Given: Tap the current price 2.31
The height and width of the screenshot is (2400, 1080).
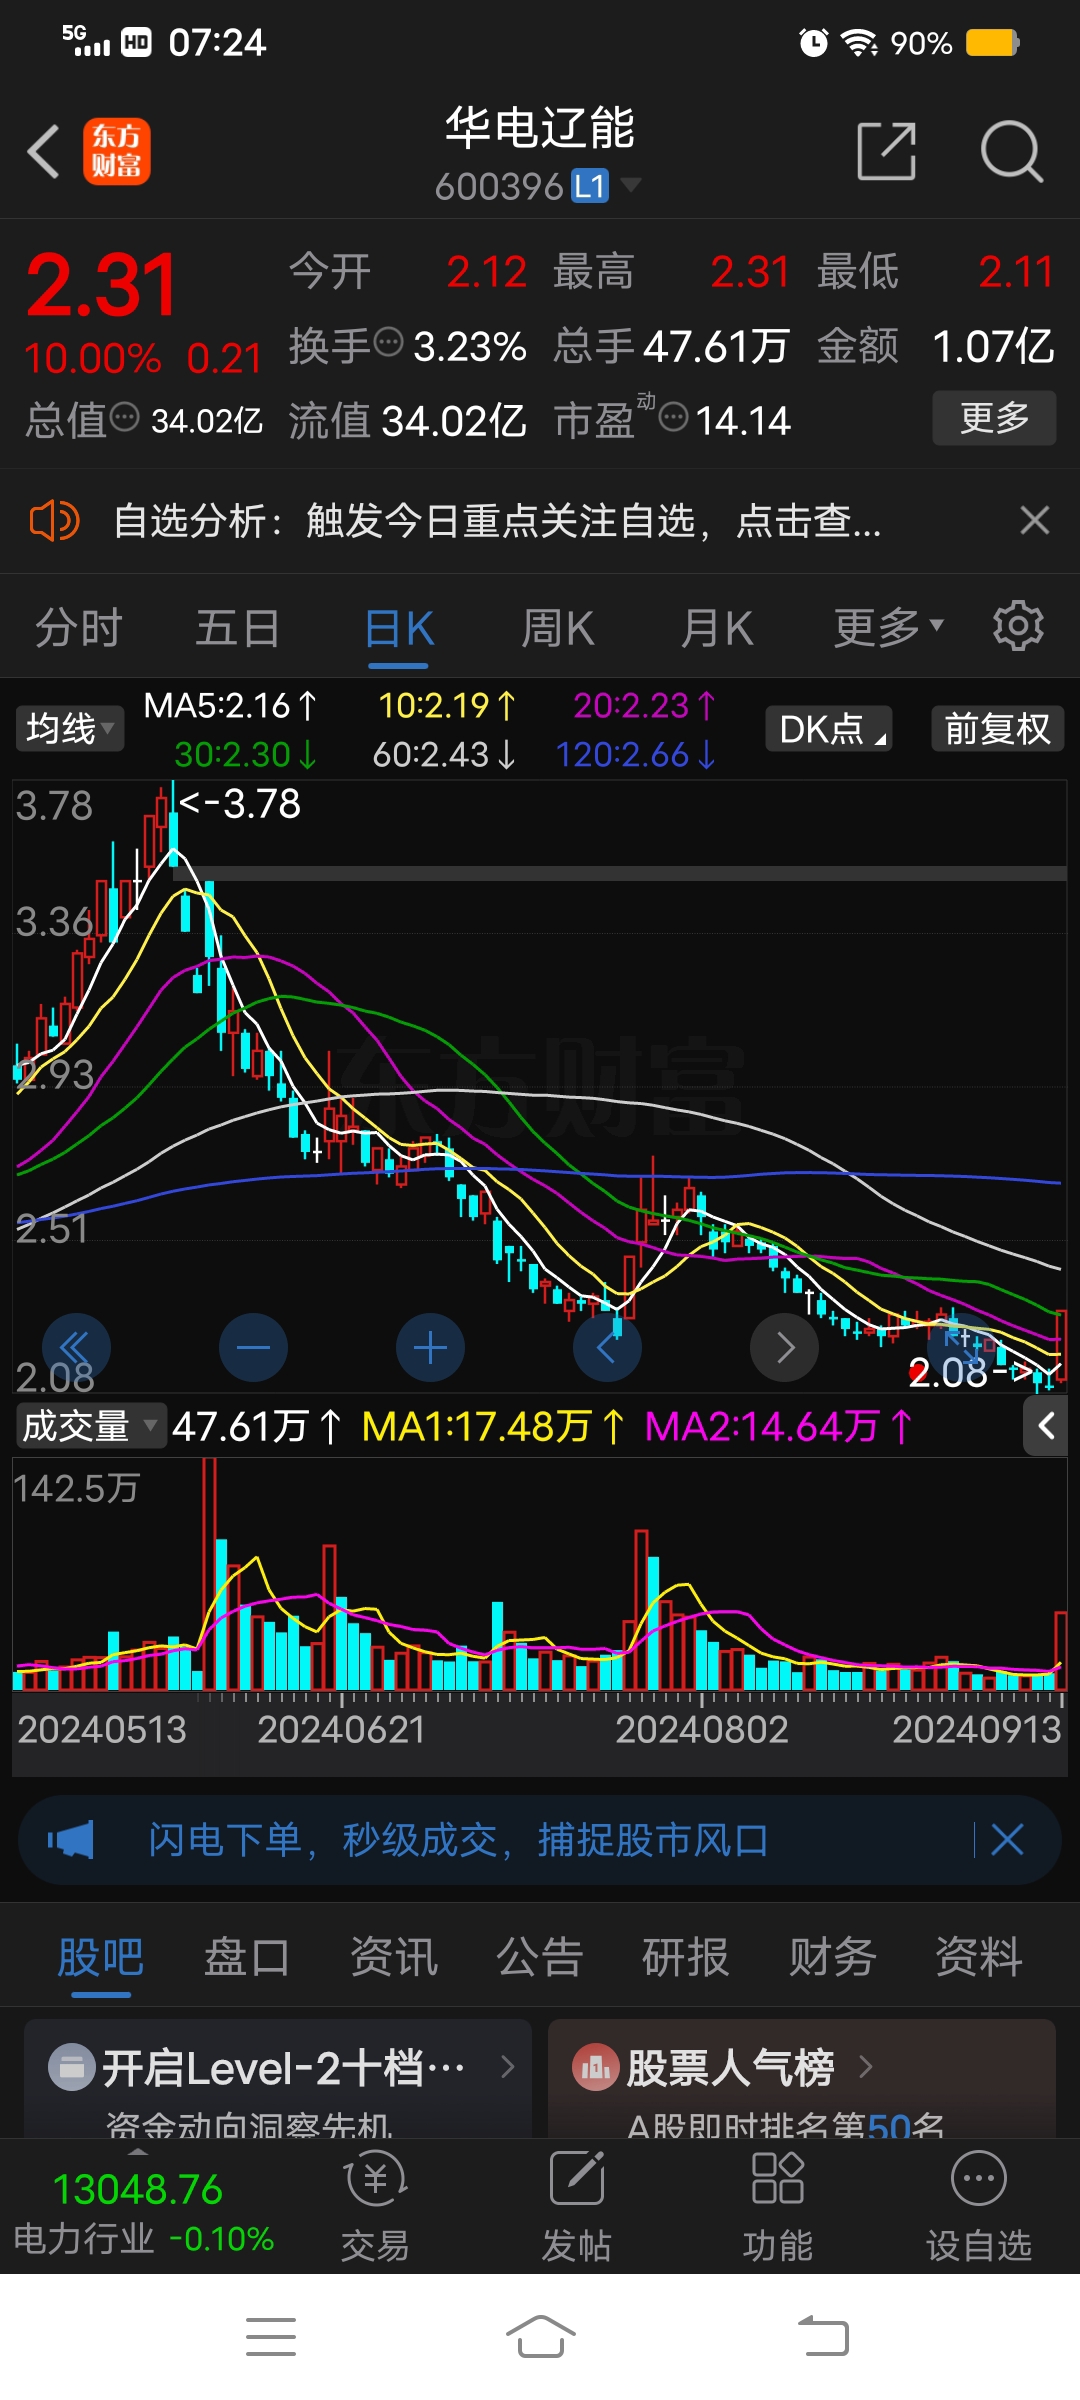Looking at the screenshot, I should tap(102, 285).
